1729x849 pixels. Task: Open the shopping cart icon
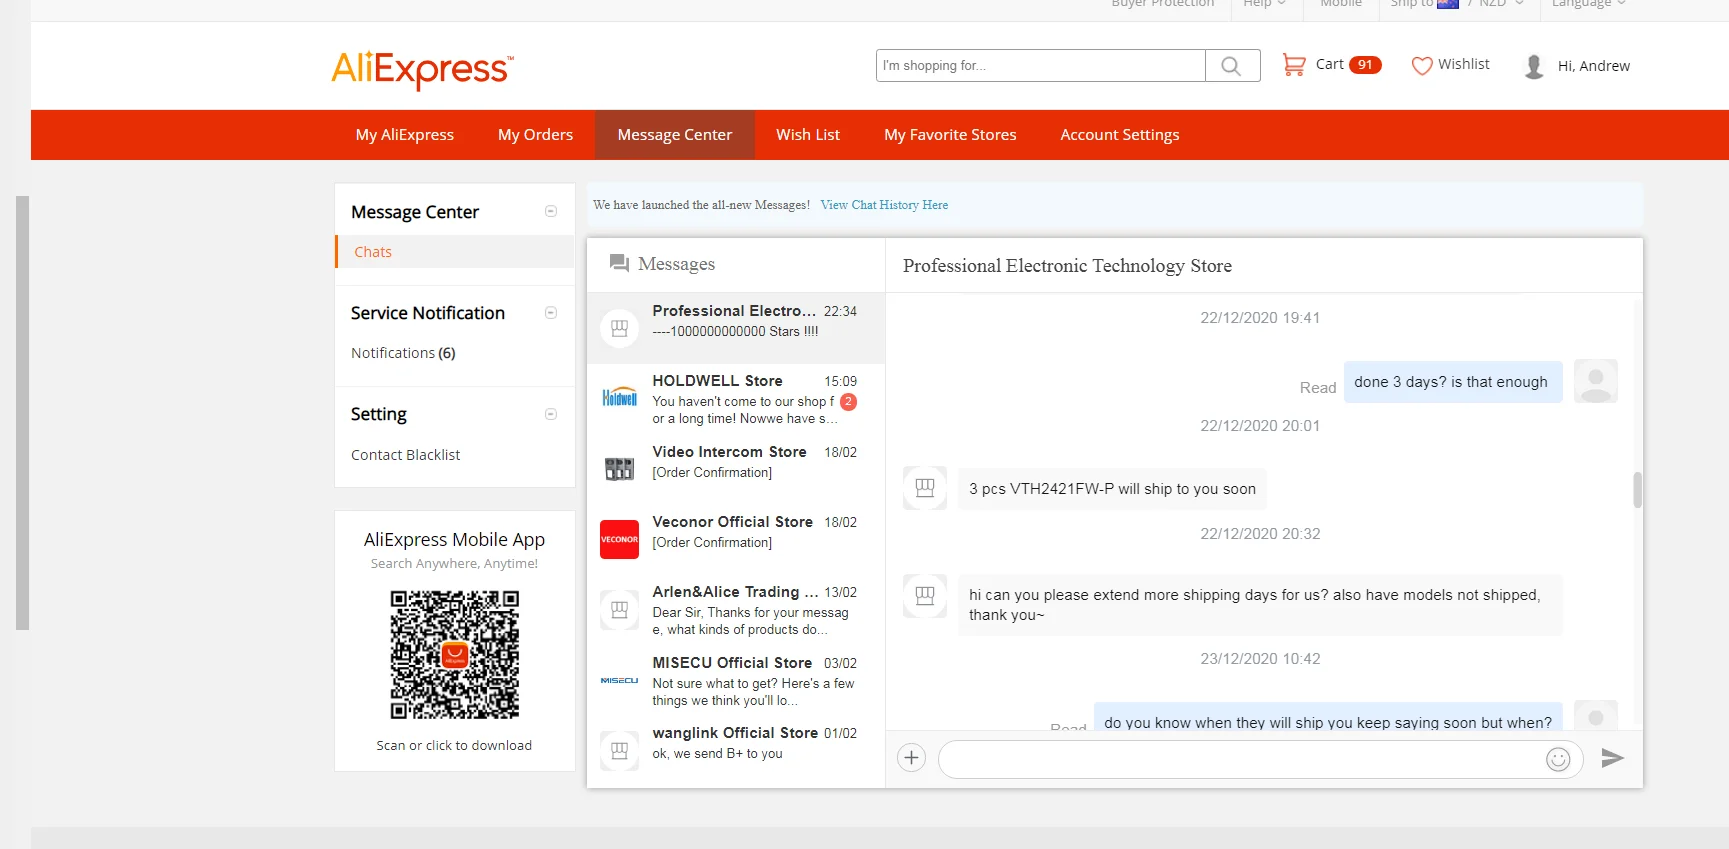(1294, 65)
